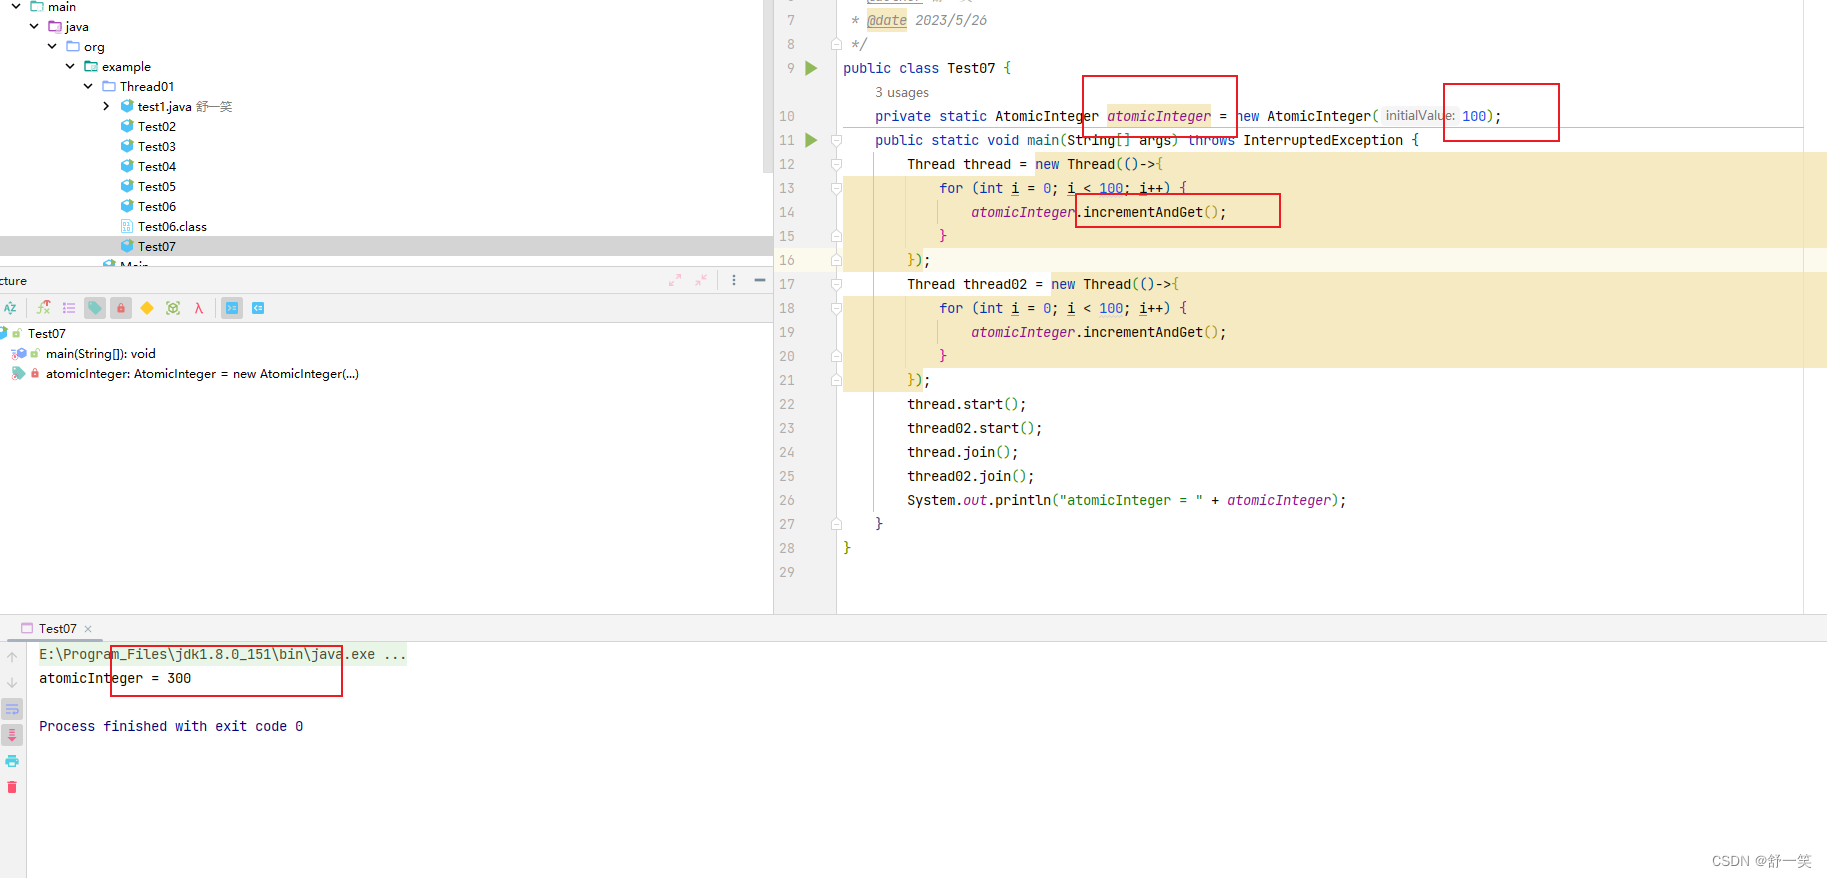The width and height of the screenshot is (1827, 878).
Task: Toggle show fields tag filter
Action: coord(95,308)
